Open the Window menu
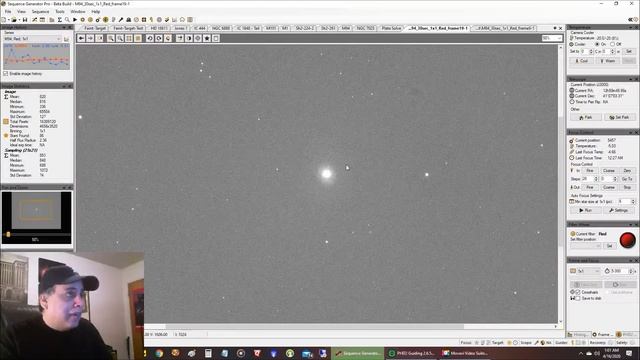The image size is (640, 360). (78, 11)
